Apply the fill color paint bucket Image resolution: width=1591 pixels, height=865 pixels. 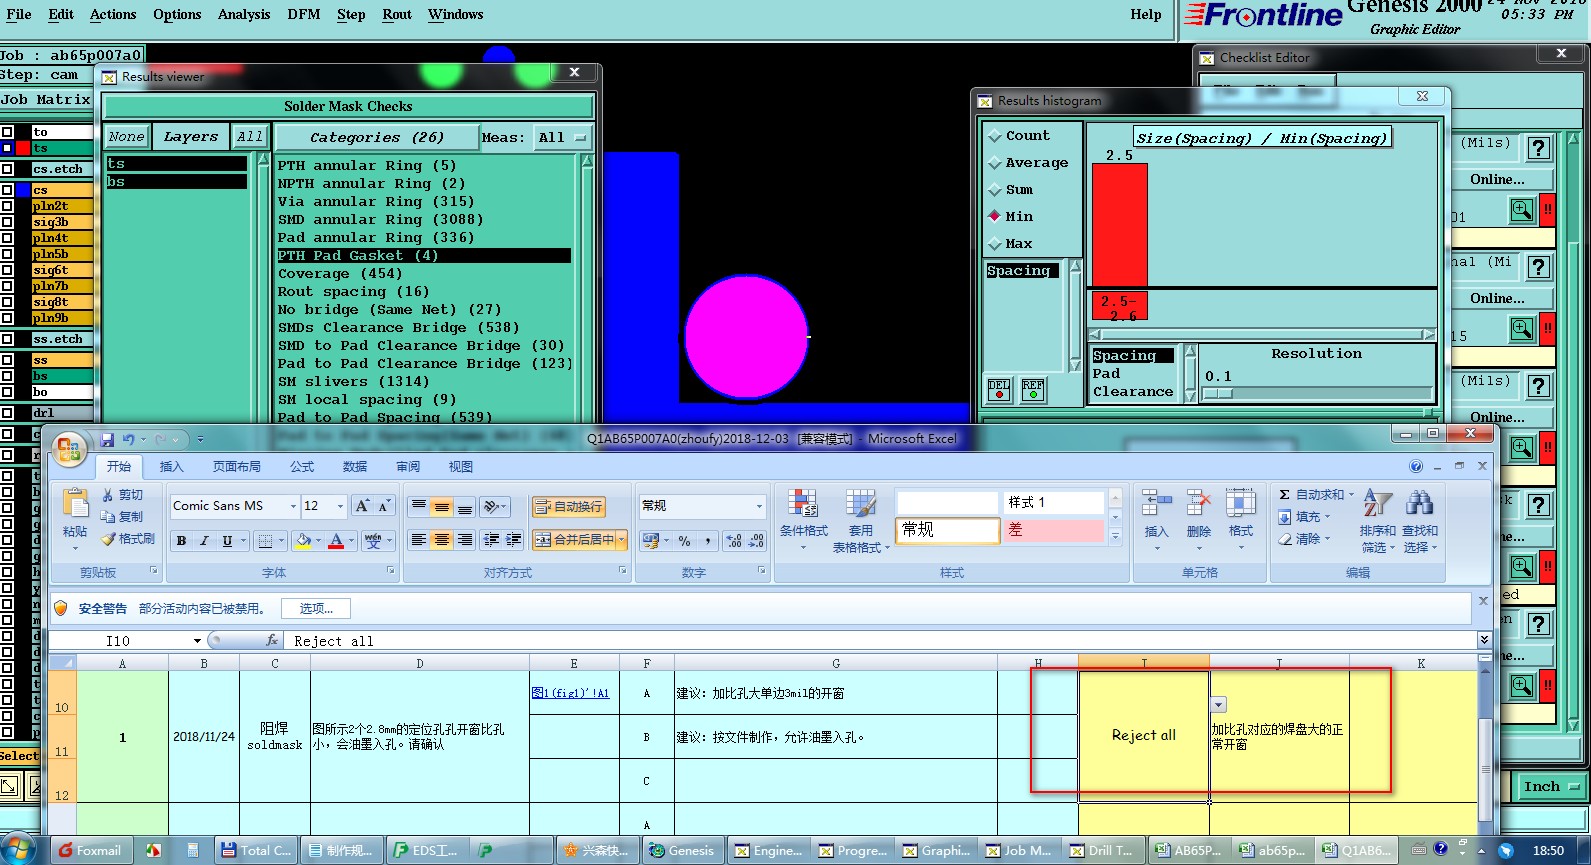coord(304,541)
